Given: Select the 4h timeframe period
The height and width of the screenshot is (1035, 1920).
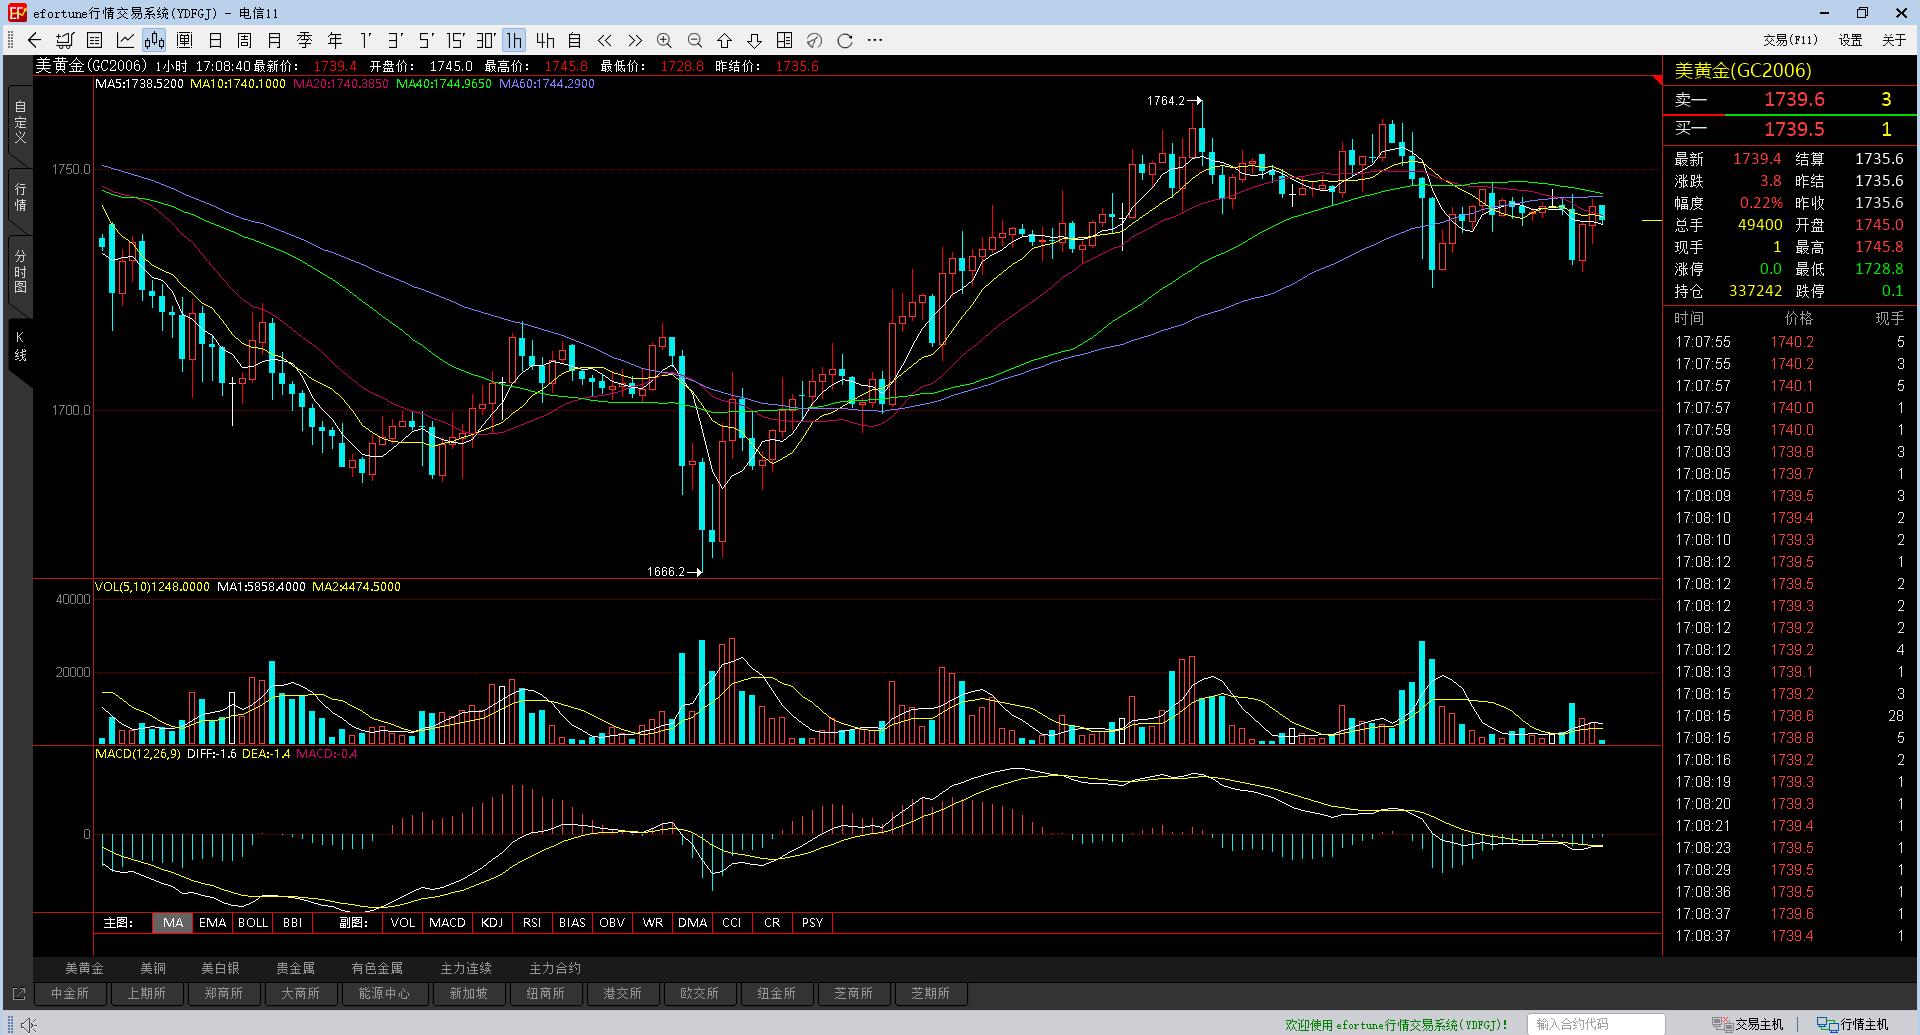Looking at the screenshot, I should tap(545, 40).
